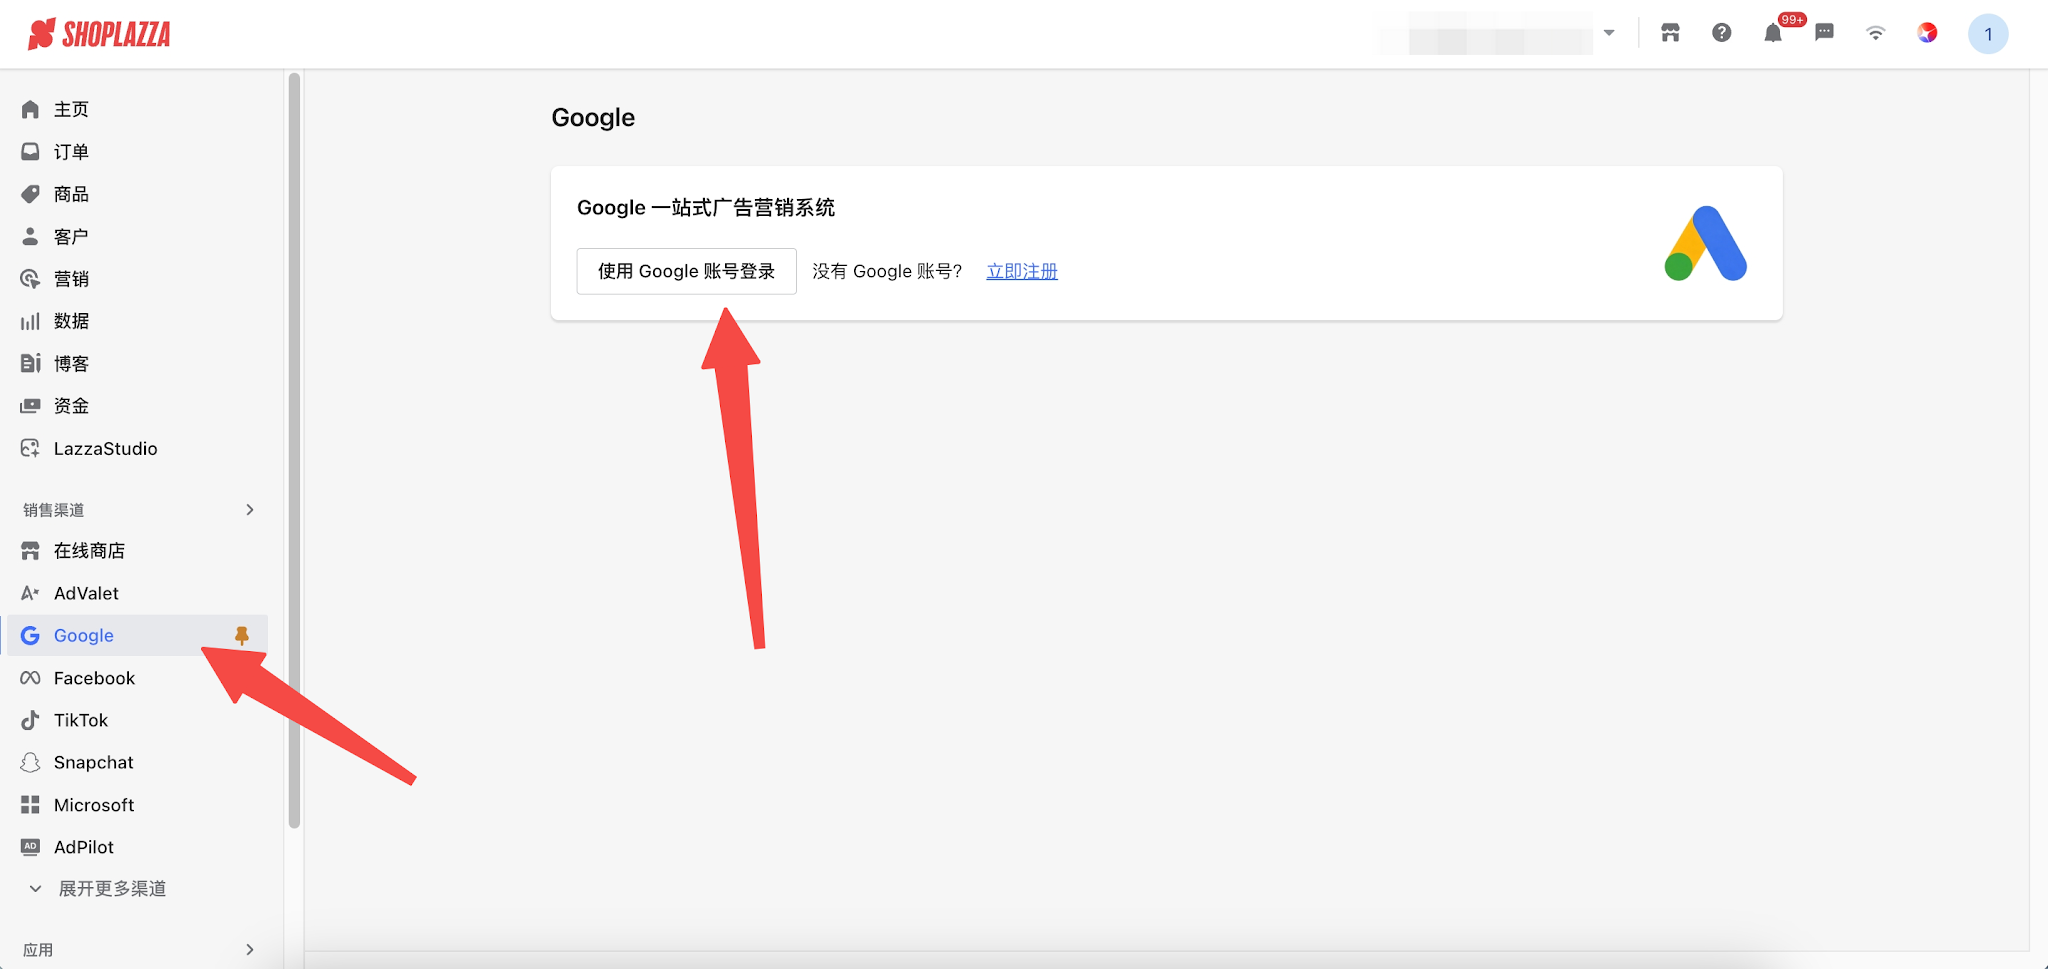Click the 没有 Google 账号? text
Screen dimensions: 2048x969
(x=887, y=271)
